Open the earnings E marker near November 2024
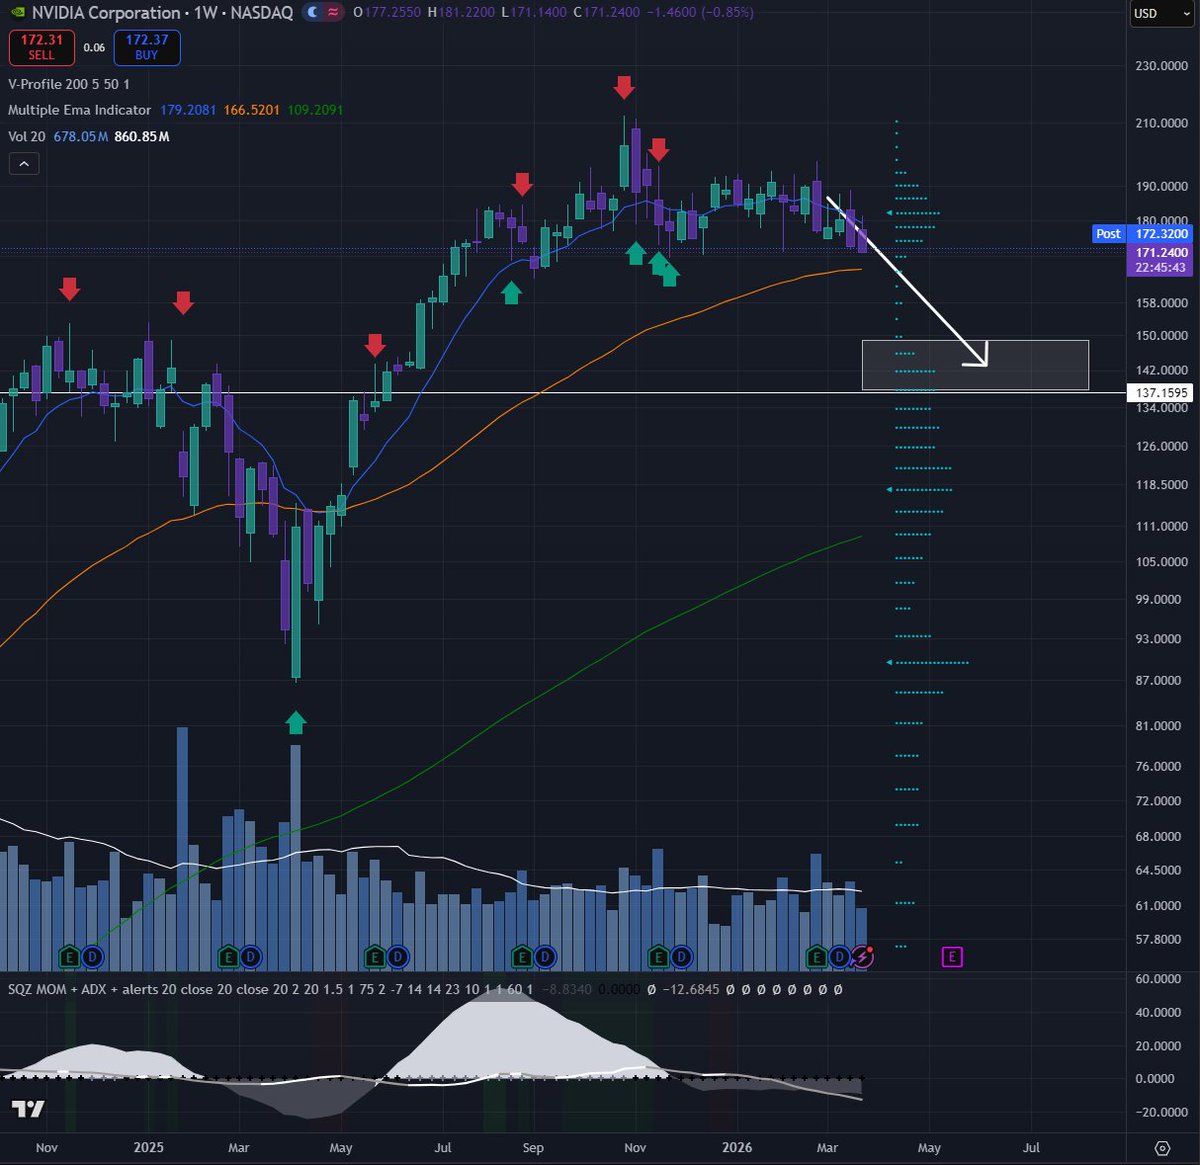The image size is (1200, 1165). pyautogui.click(x=69, y=957)
